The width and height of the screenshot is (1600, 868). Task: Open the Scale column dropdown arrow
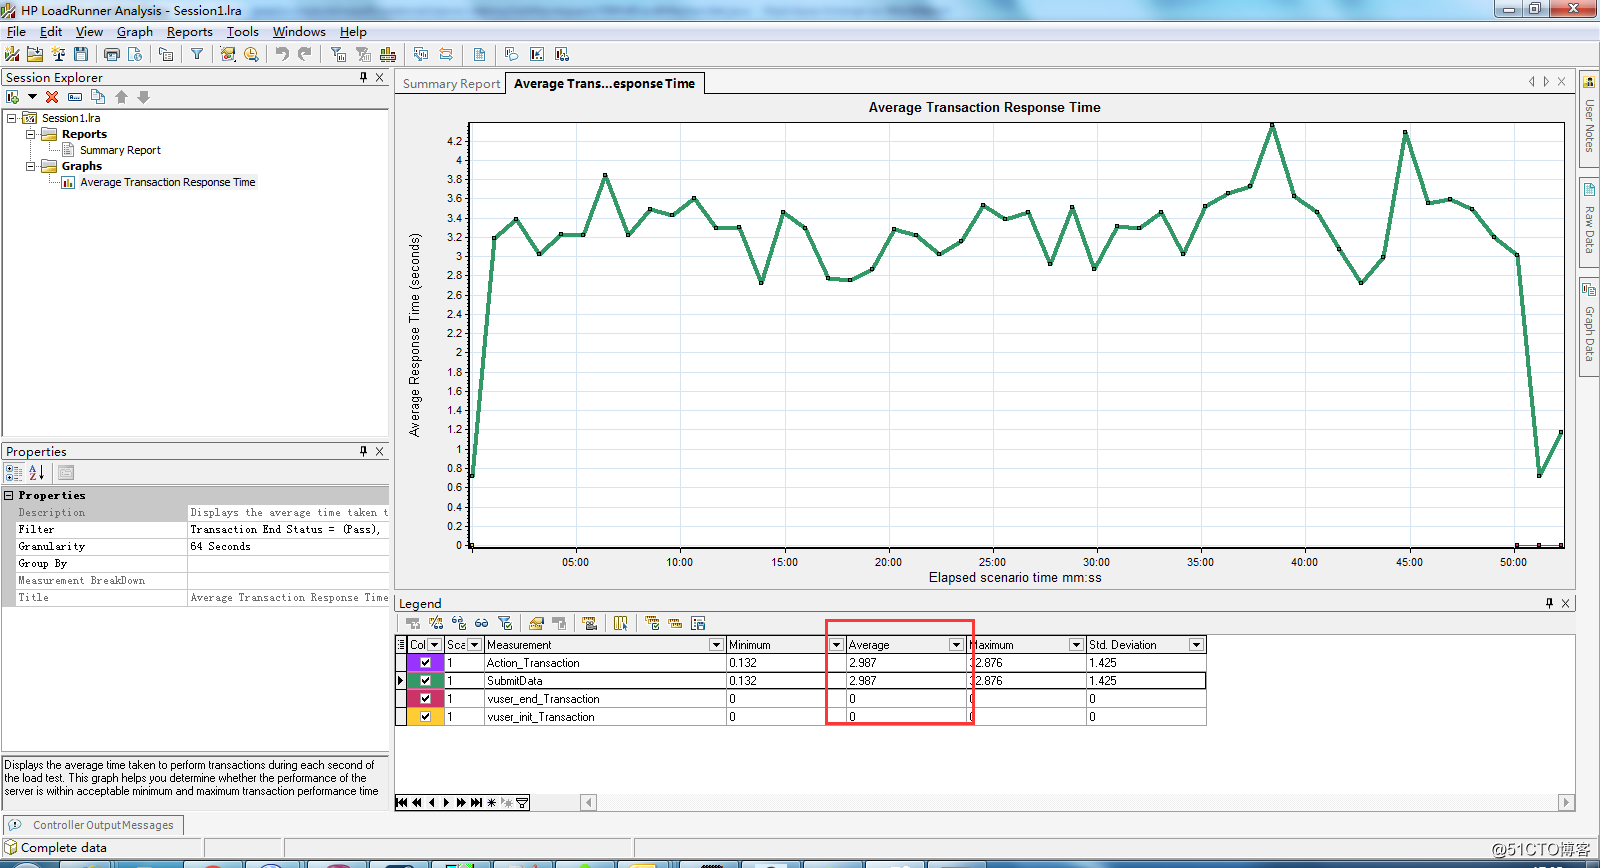pyautogui.click(x=475, y=645)
